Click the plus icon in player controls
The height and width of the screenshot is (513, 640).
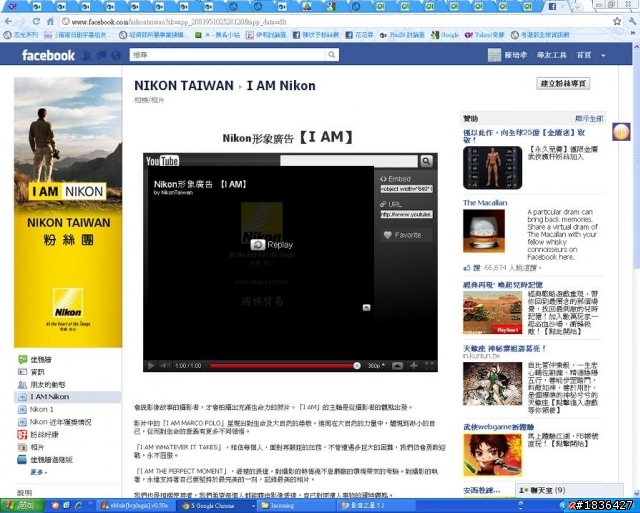(413, 366)
